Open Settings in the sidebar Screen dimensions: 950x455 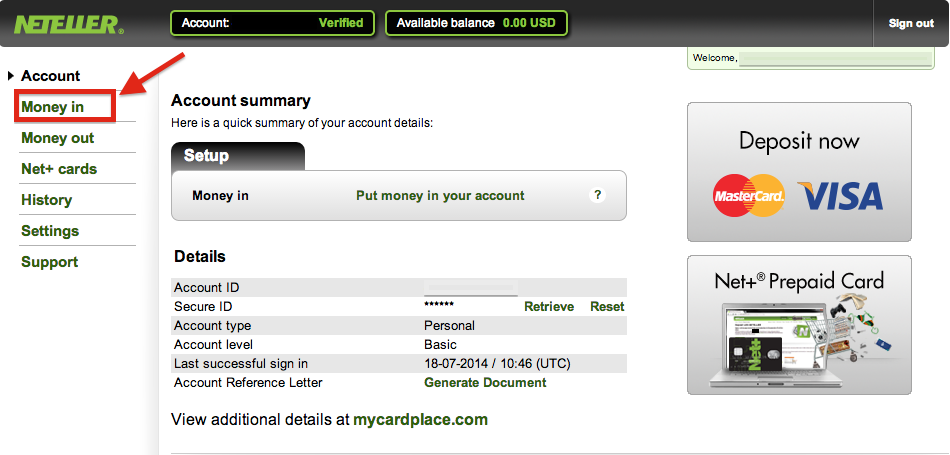[x=50, y=231]
